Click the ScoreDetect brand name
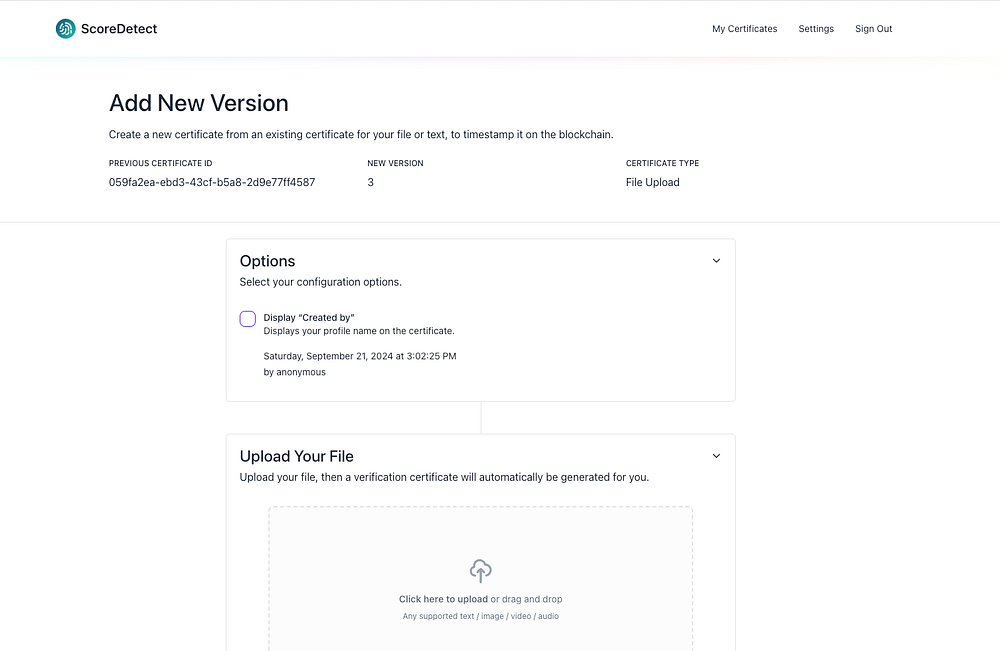This screenshot has height=651, width=1000. click(x=119, y=29)
